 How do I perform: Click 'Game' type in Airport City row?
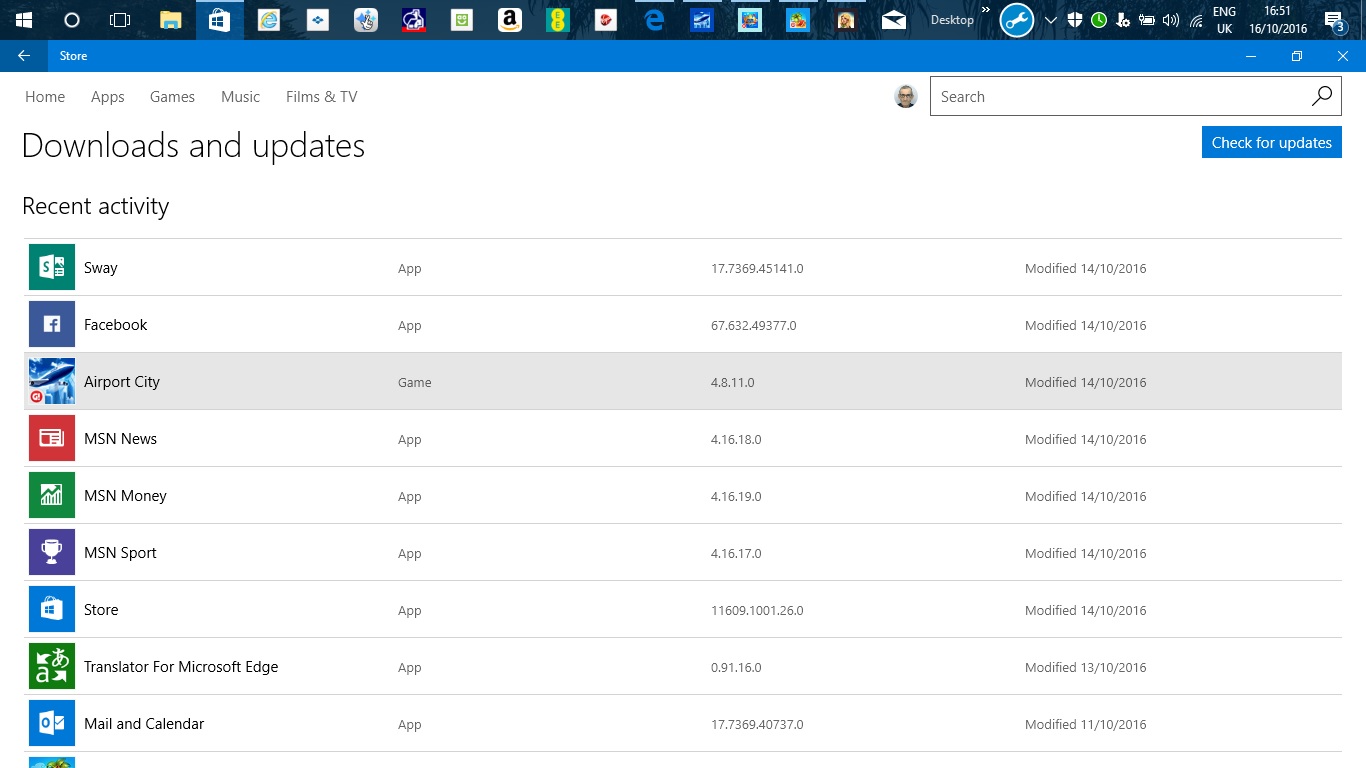pyautogui.click(x=415, y=383)
